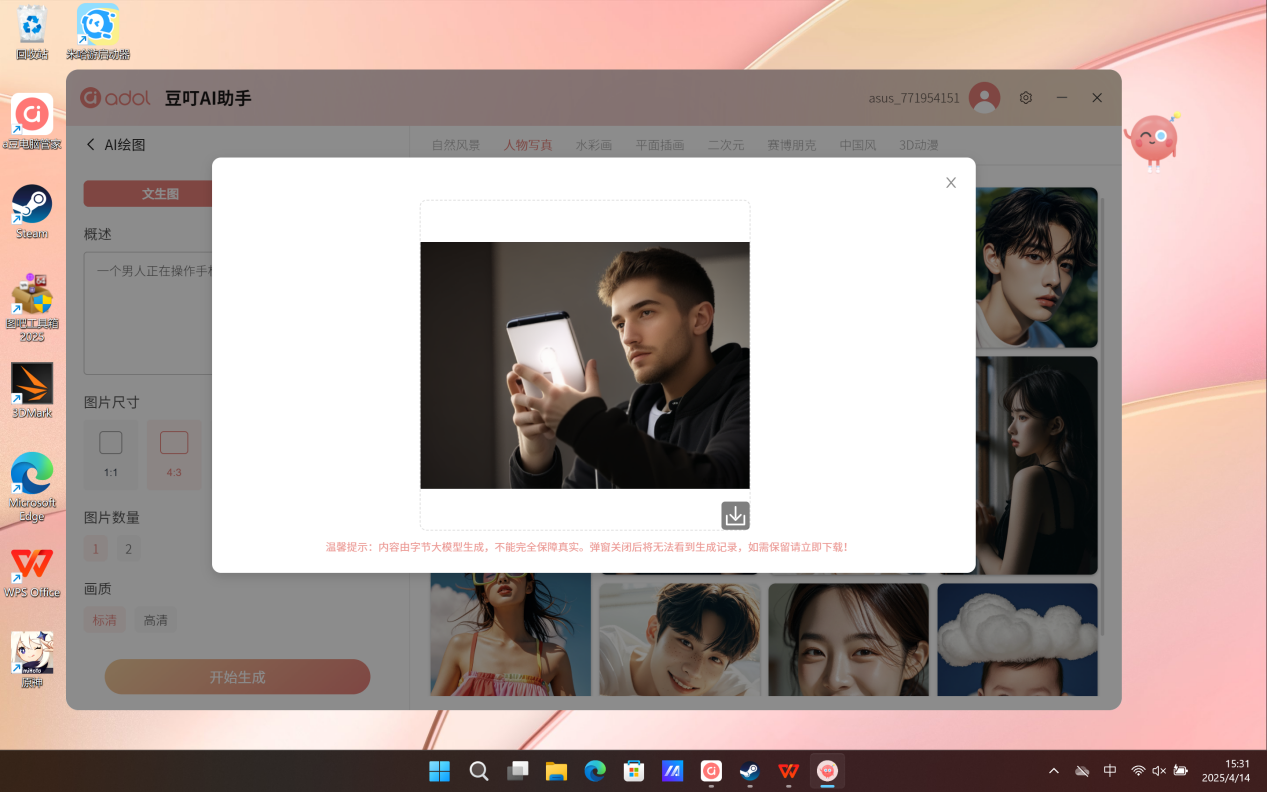
Task: Open Microsoft Store from the taskbar
Action: [x=634, y=771]
